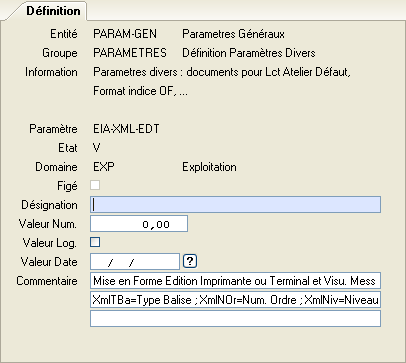Open the date picker question-mark icon

[190, 261]
